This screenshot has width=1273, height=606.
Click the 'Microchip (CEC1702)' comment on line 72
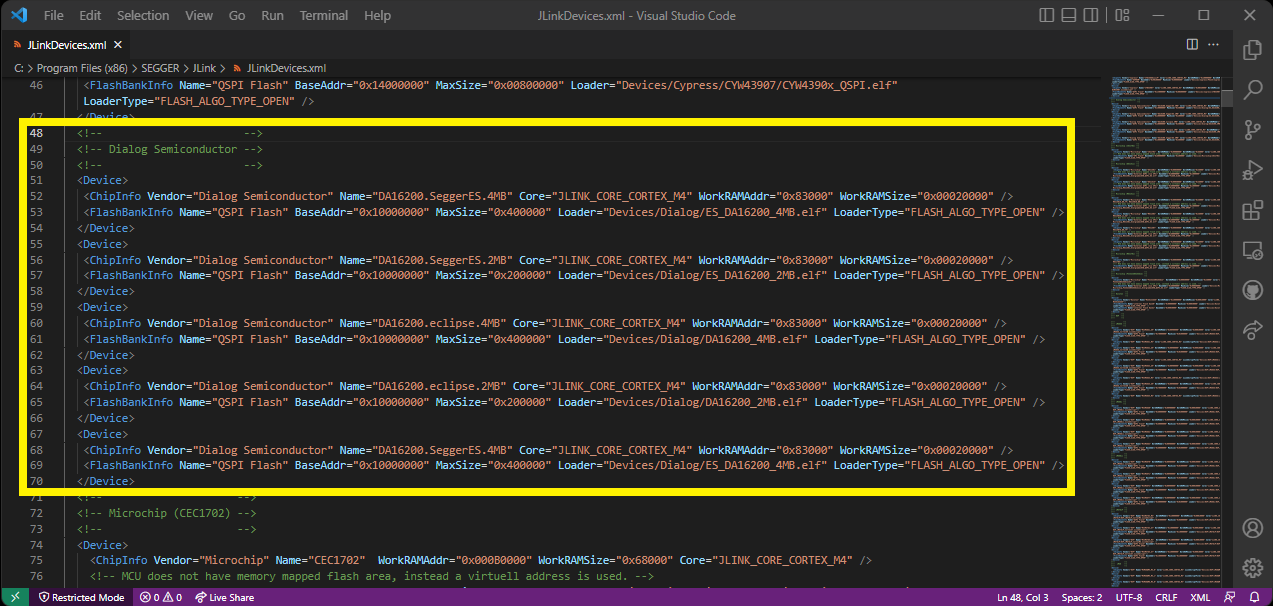(170, 513)
